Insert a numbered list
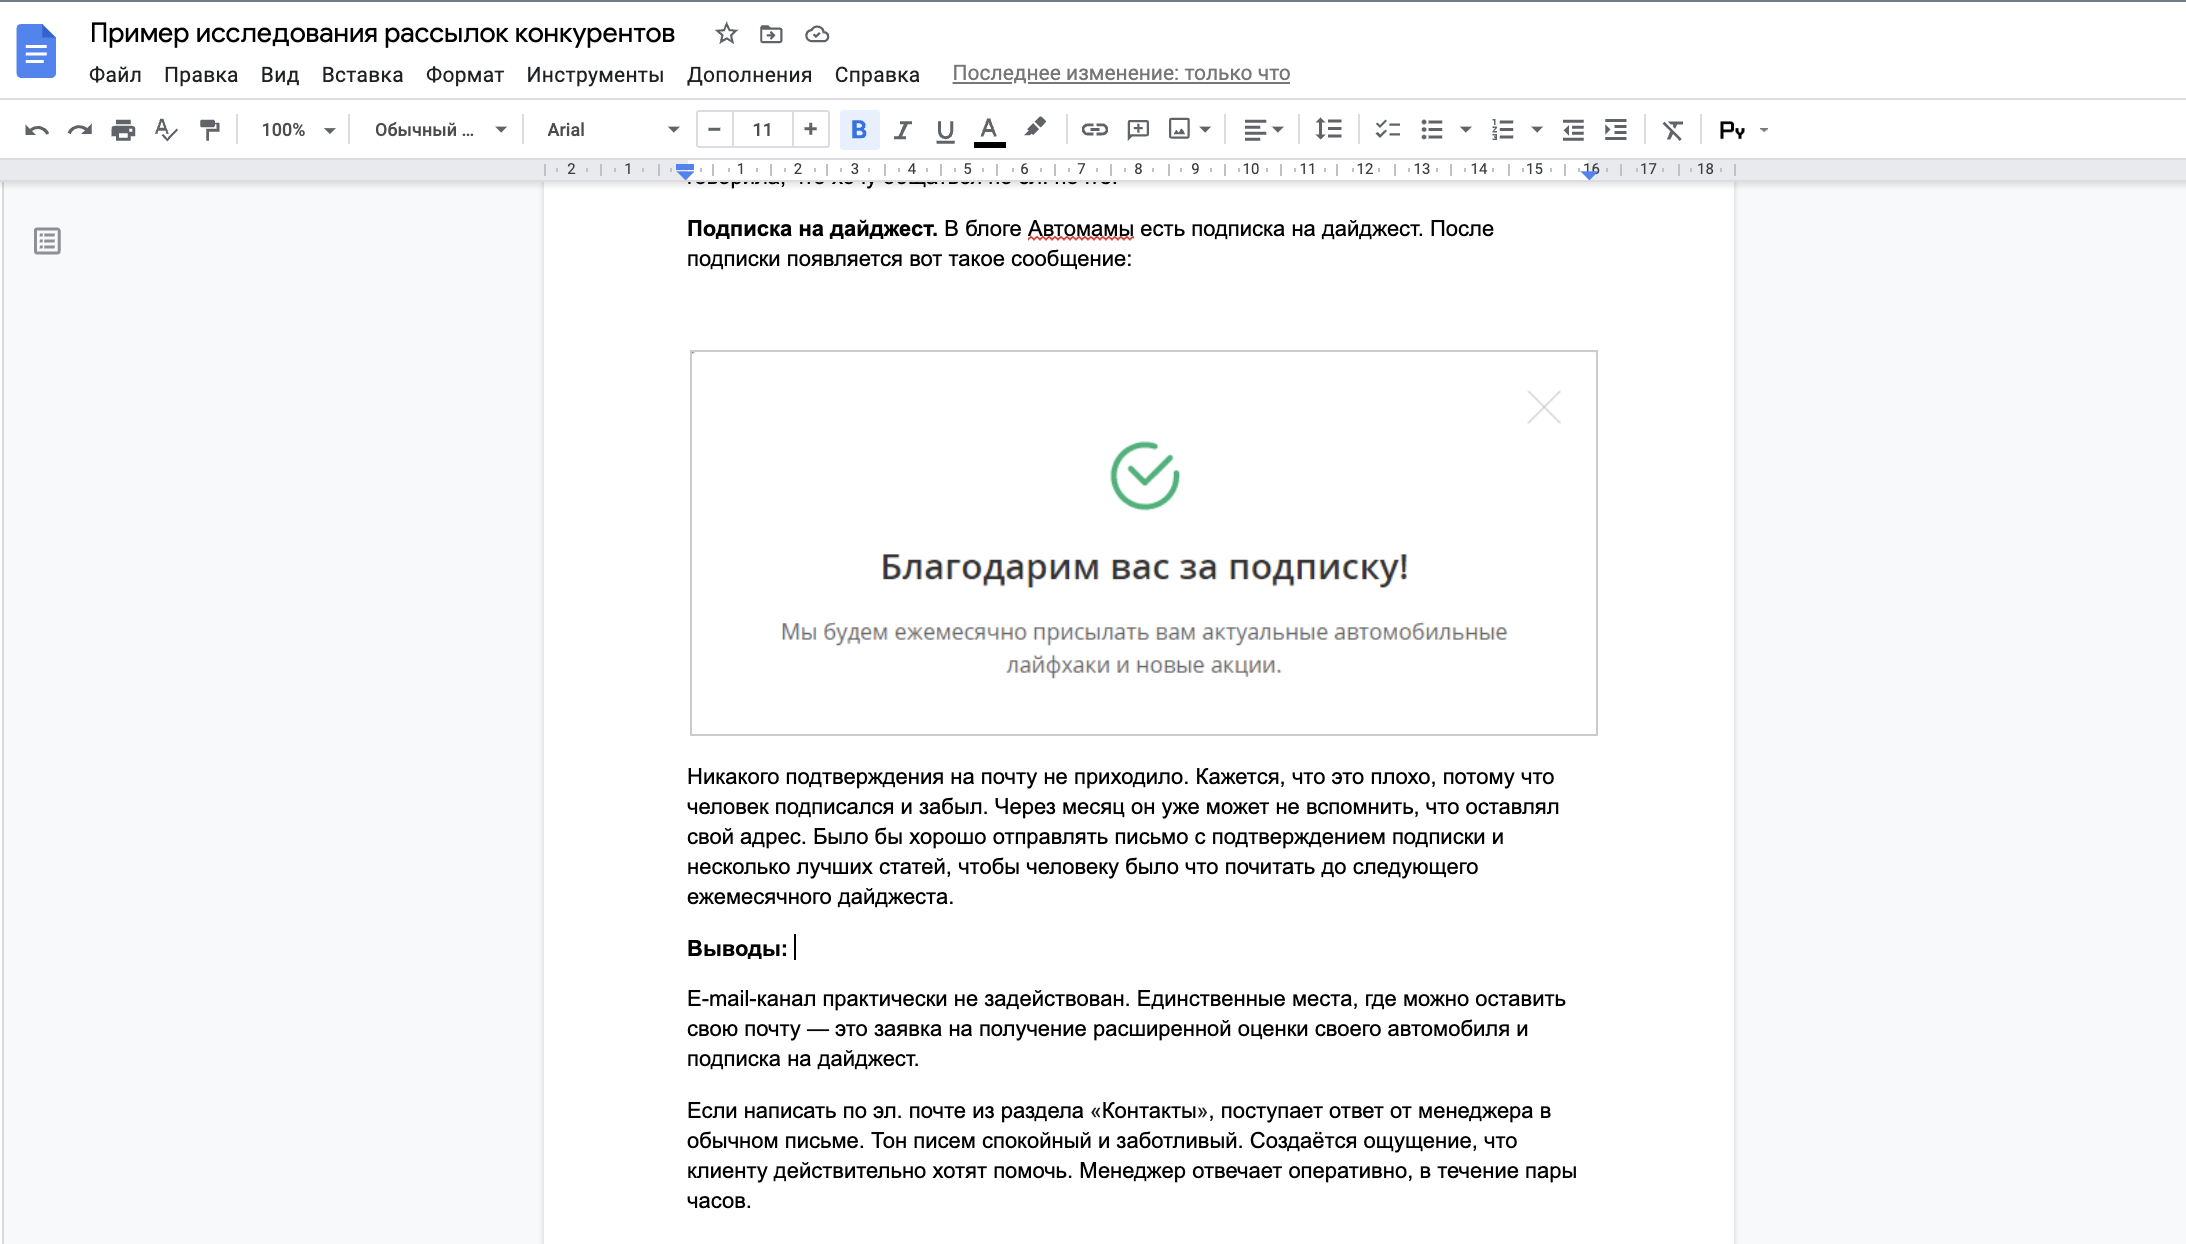 (x=1503, y=130)
